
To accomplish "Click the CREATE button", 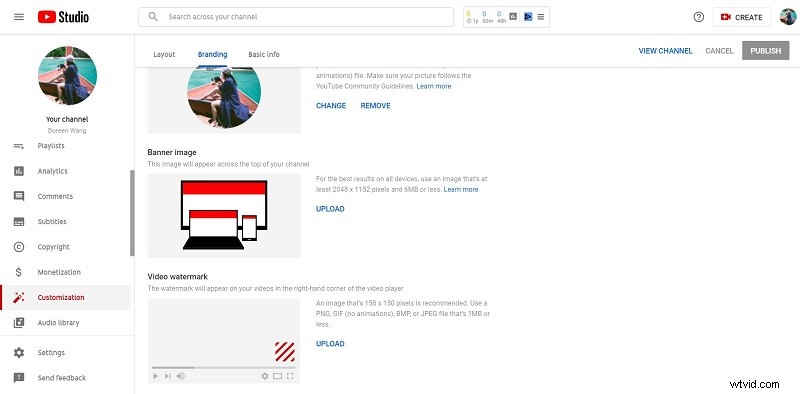I will (x=742, y=17).
